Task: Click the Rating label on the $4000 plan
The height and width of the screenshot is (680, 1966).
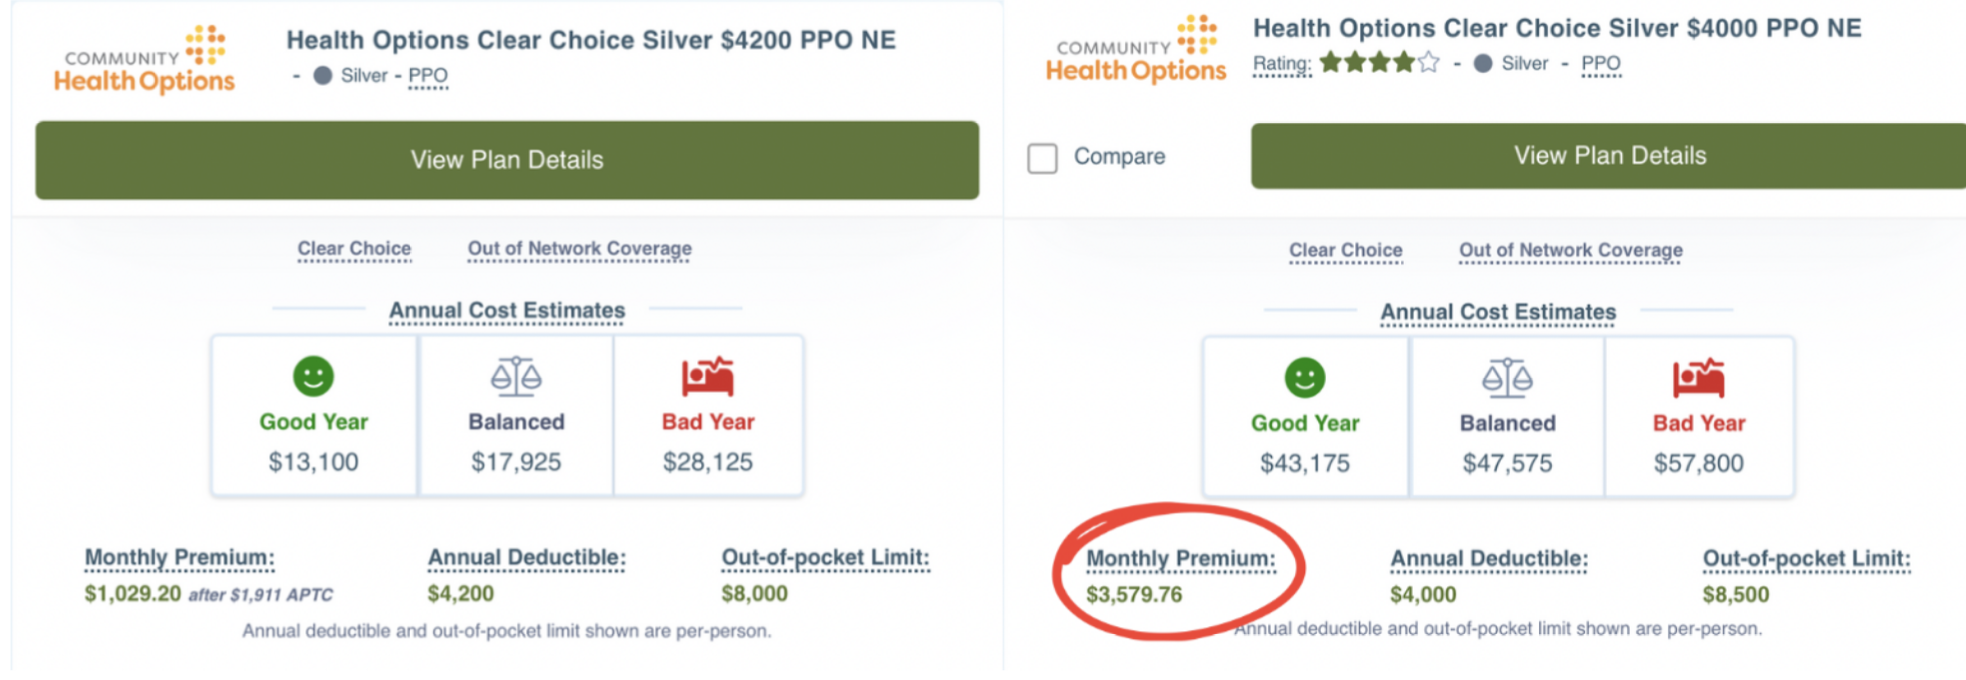Action: [x=1281, y=64]
